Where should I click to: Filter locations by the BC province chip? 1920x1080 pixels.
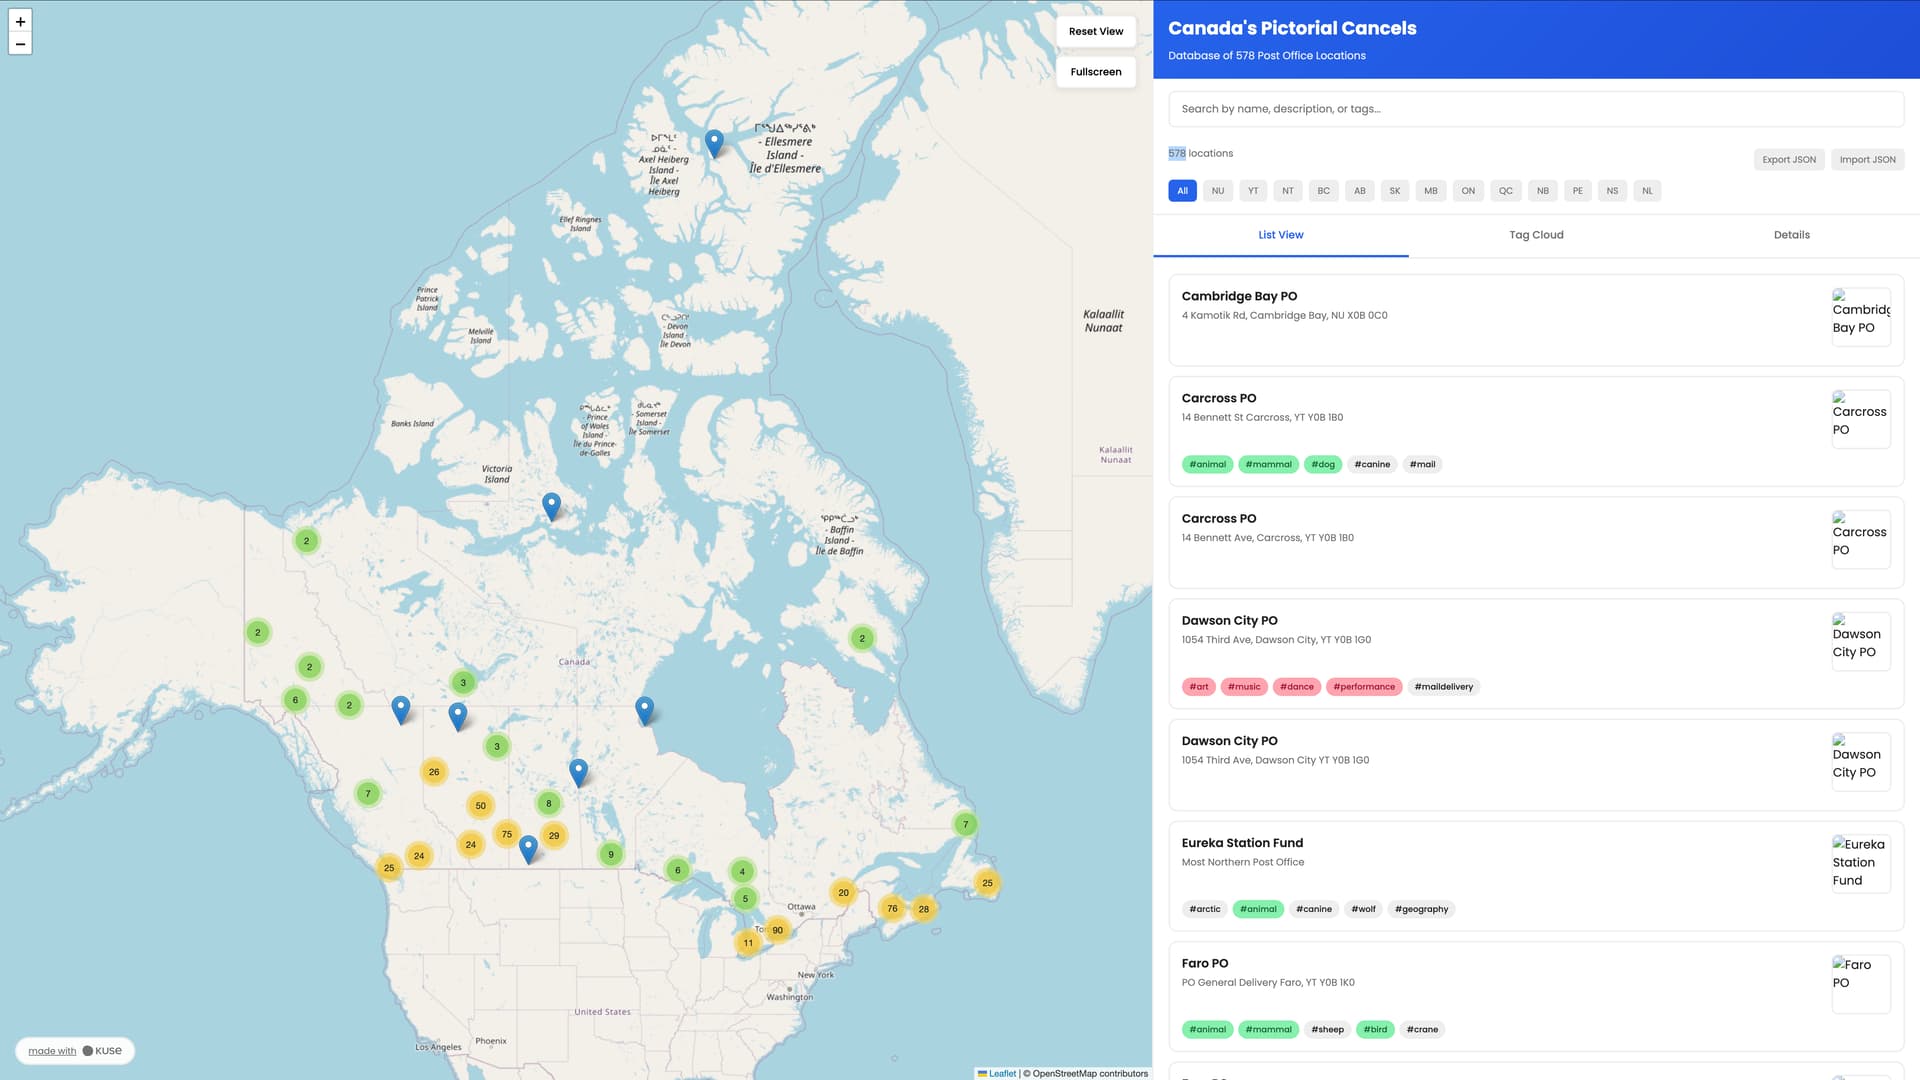[1323, 191]
